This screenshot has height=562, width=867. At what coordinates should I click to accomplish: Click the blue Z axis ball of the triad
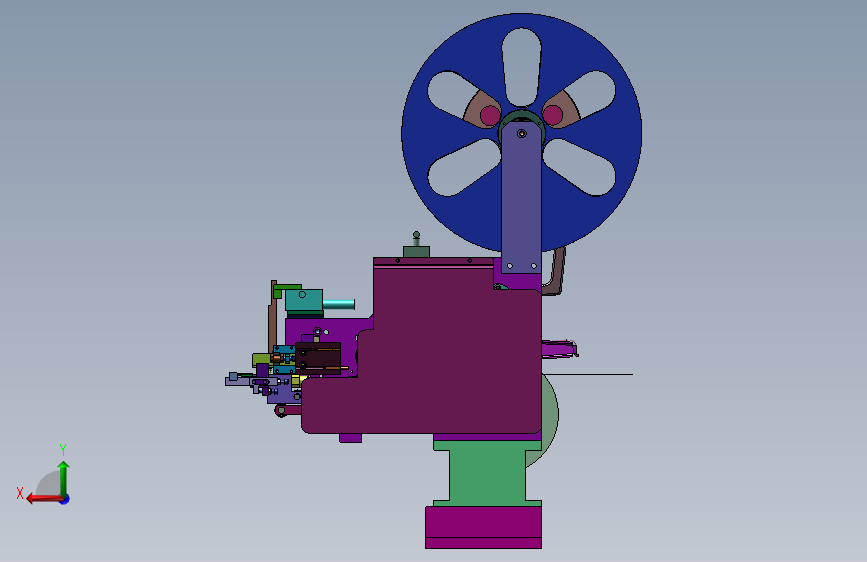coord(65,499)
